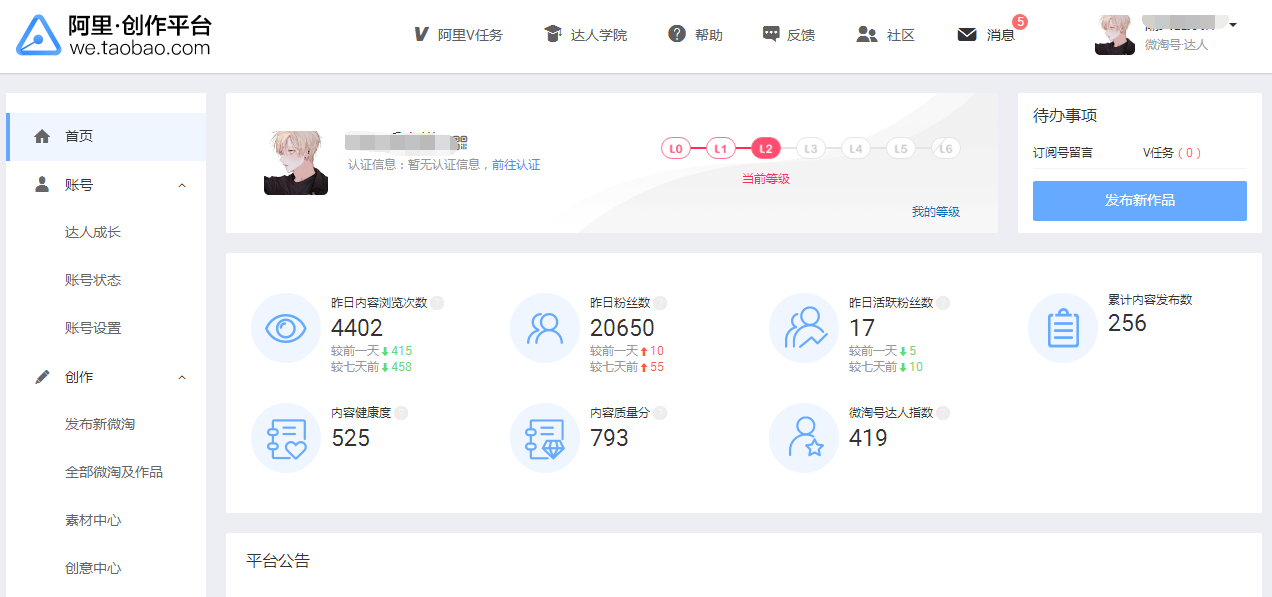Click the QR code icon beside username
Screen dimensions: 1272x597
pos(459,143)
